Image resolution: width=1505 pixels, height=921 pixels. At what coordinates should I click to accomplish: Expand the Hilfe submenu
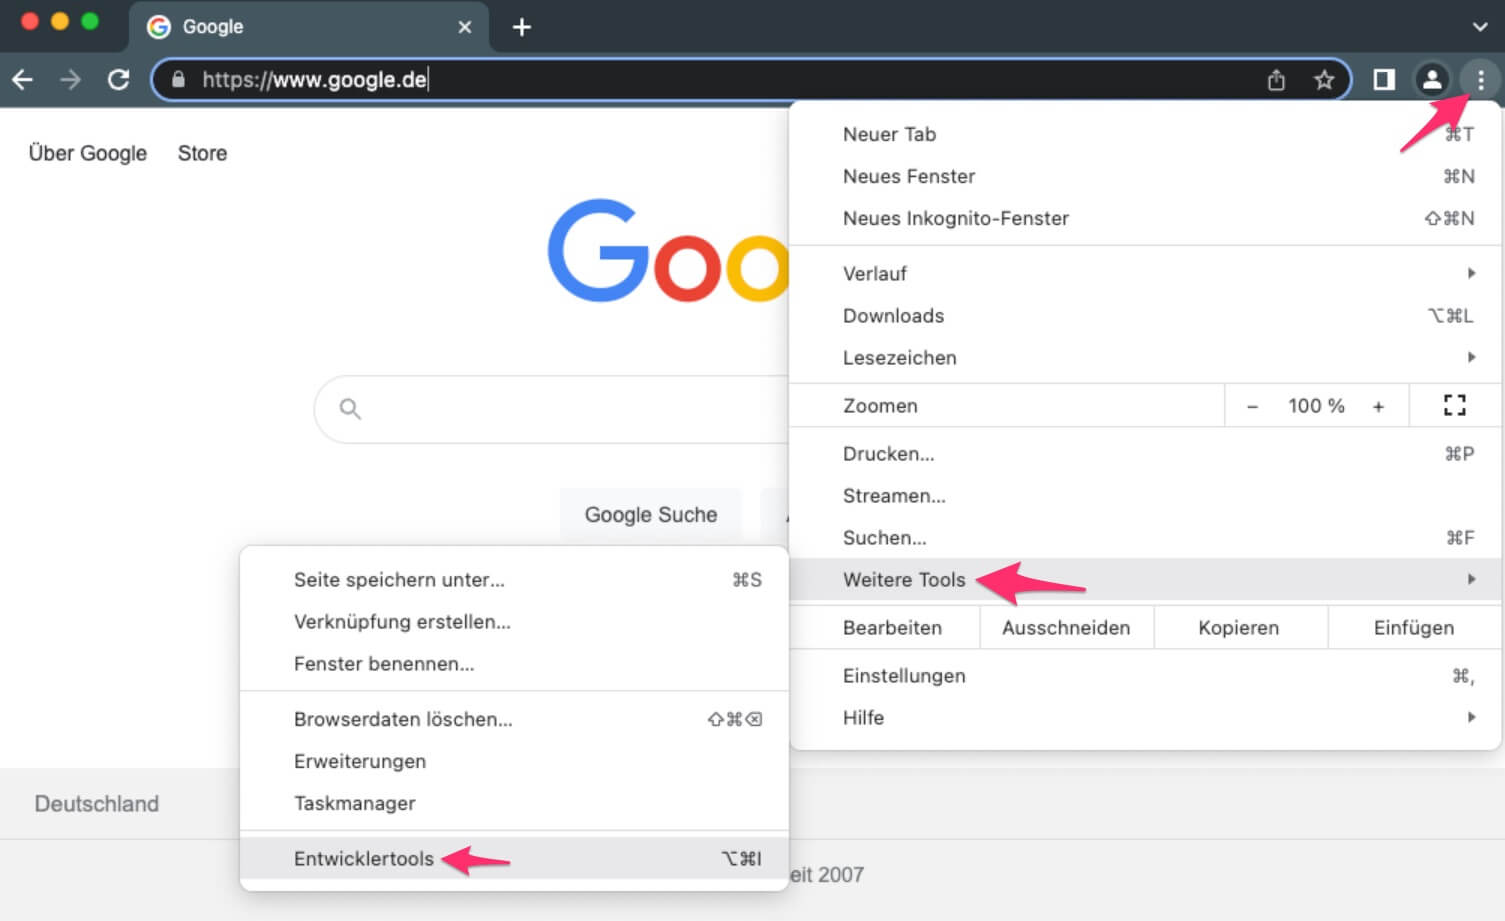[x=863, y=717]
